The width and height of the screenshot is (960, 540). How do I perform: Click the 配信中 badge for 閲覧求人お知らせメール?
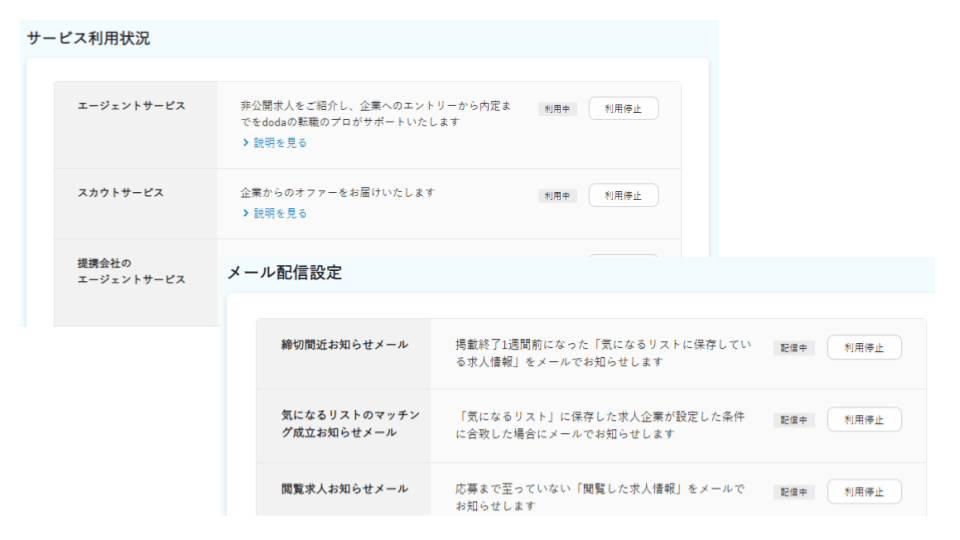(x=793, y=492)
